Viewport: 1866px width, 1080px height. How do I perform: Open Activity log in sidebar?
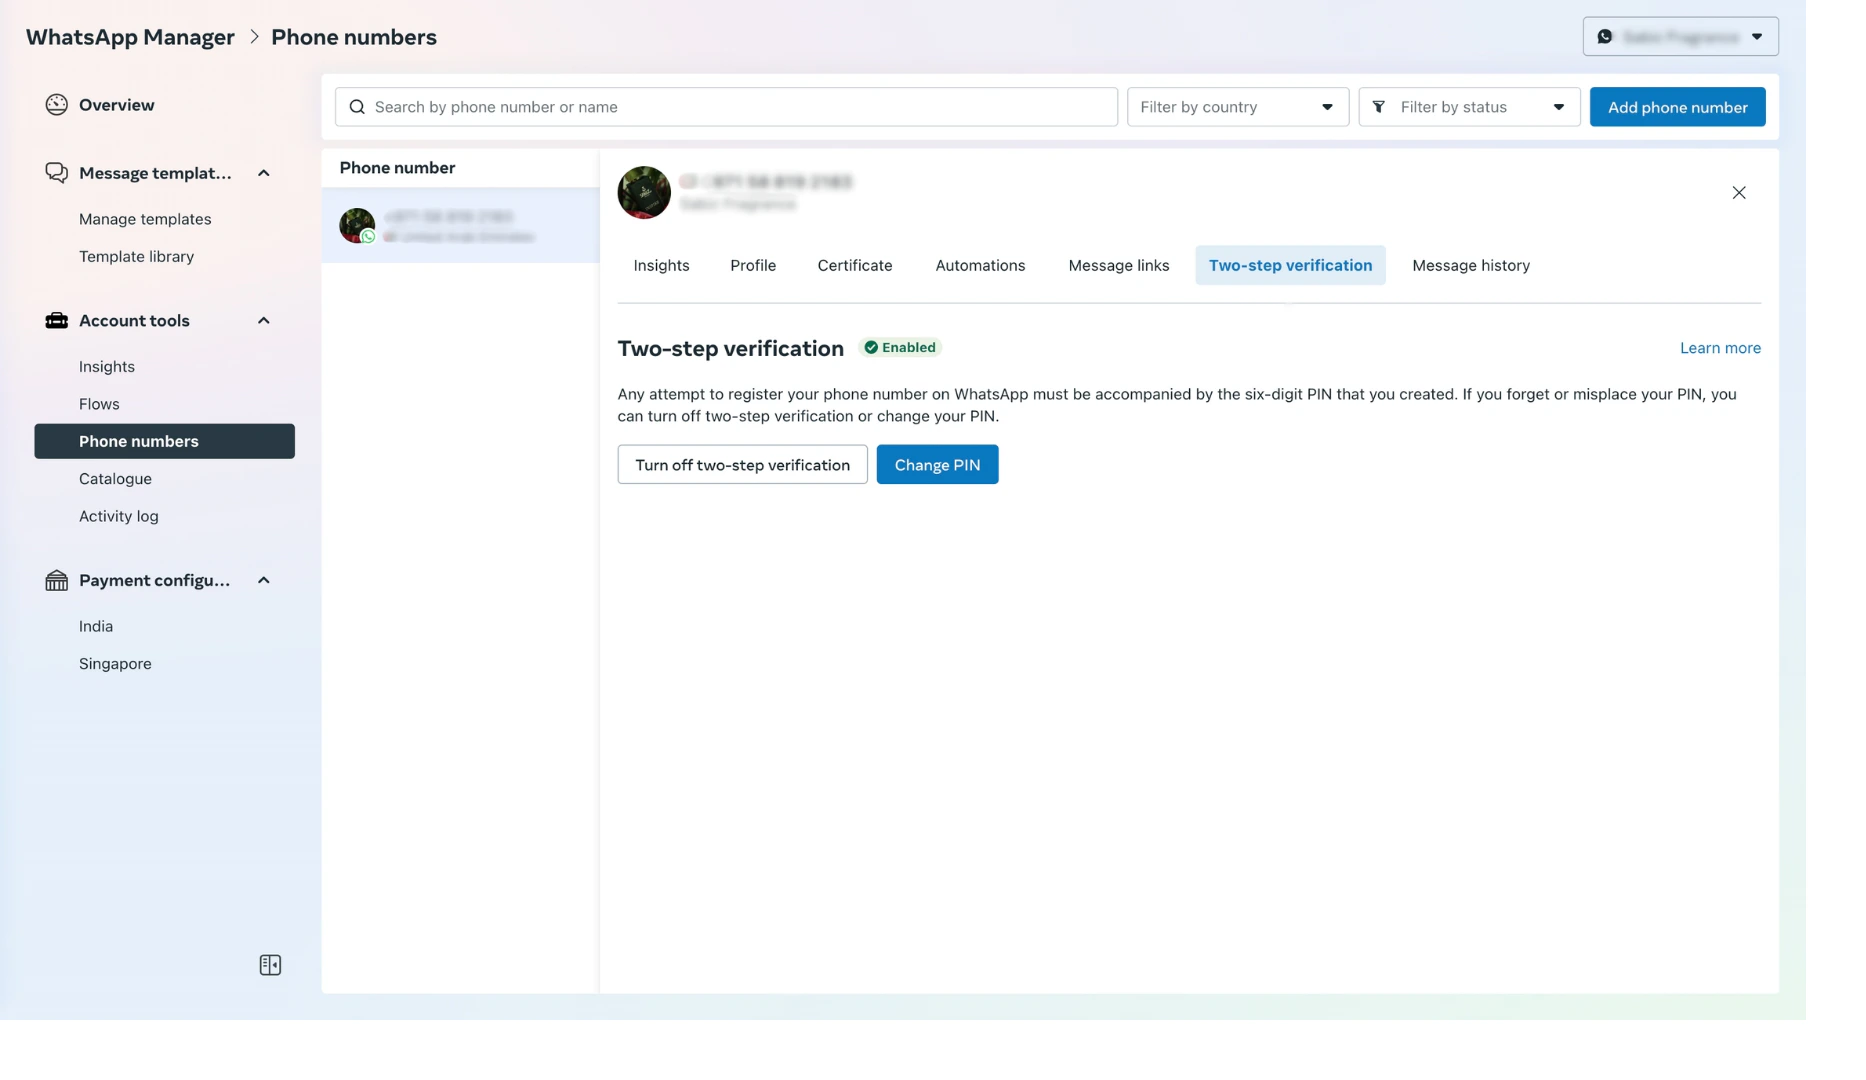118,516
